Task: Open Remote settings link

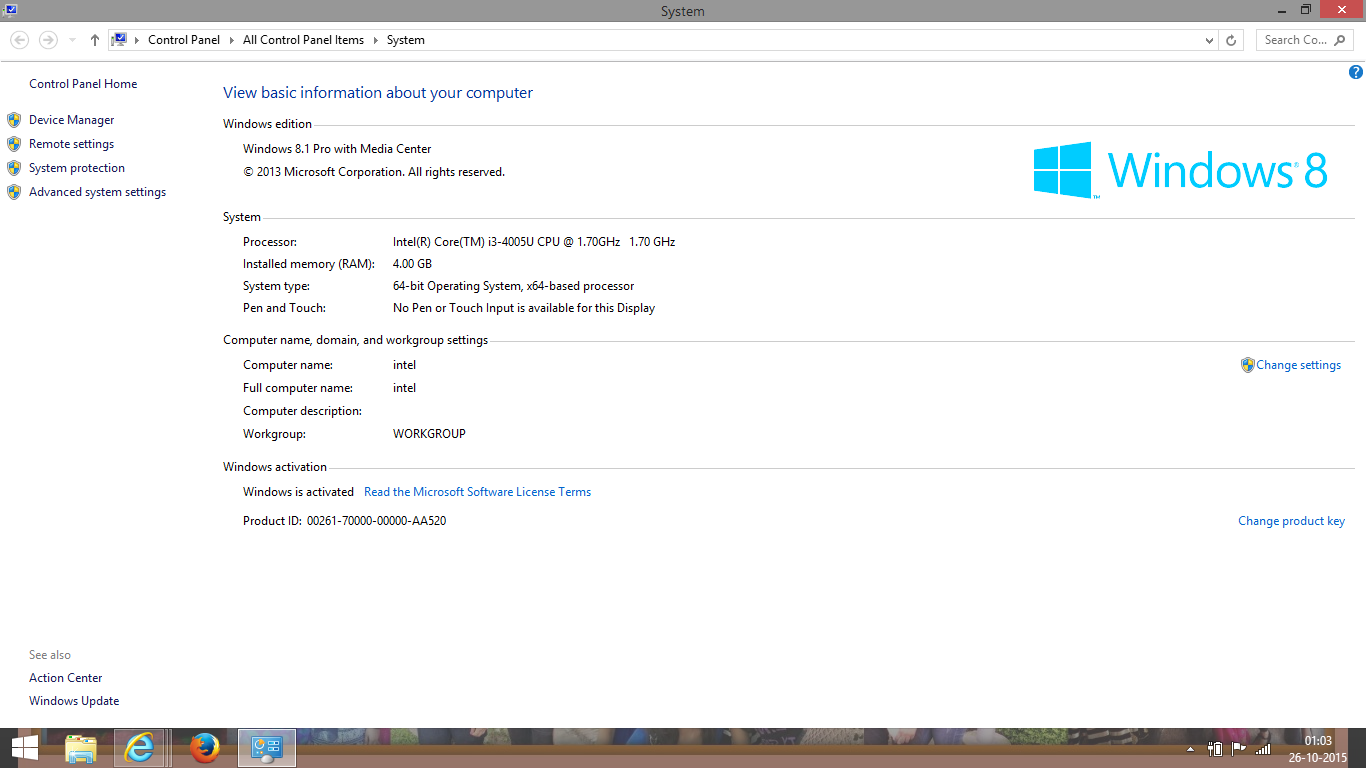Action: [71, 144]
